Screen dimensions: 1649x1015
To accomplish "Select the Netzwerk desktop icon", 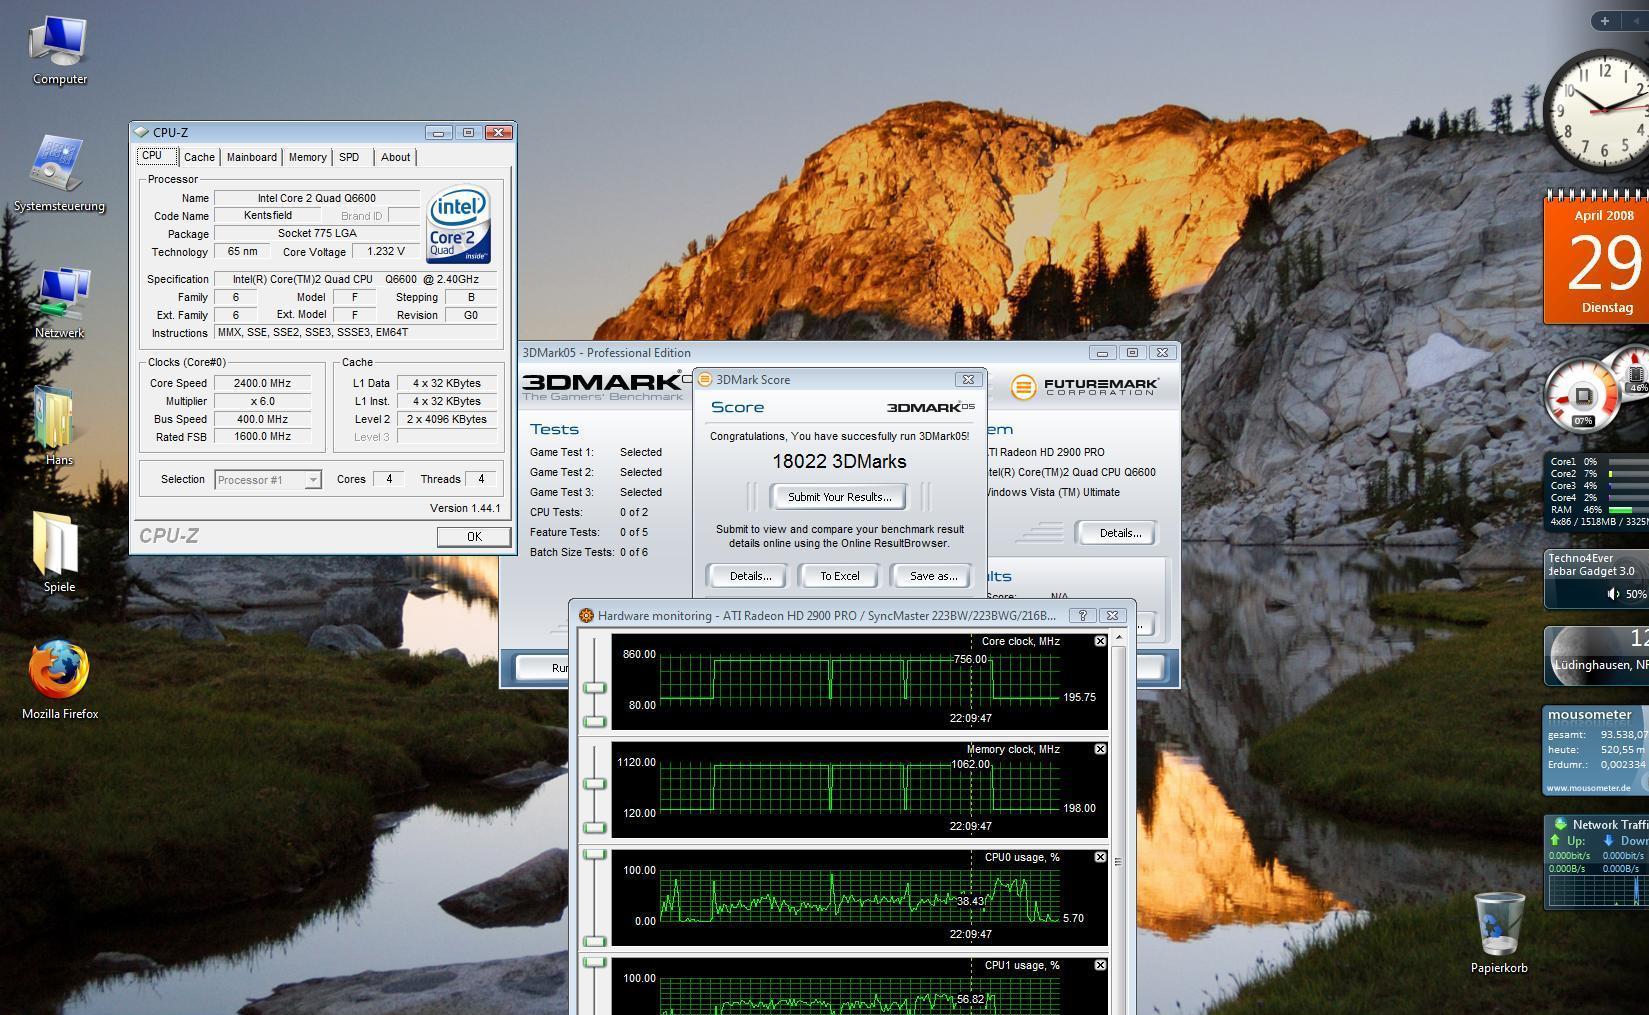I will [59, 302].
